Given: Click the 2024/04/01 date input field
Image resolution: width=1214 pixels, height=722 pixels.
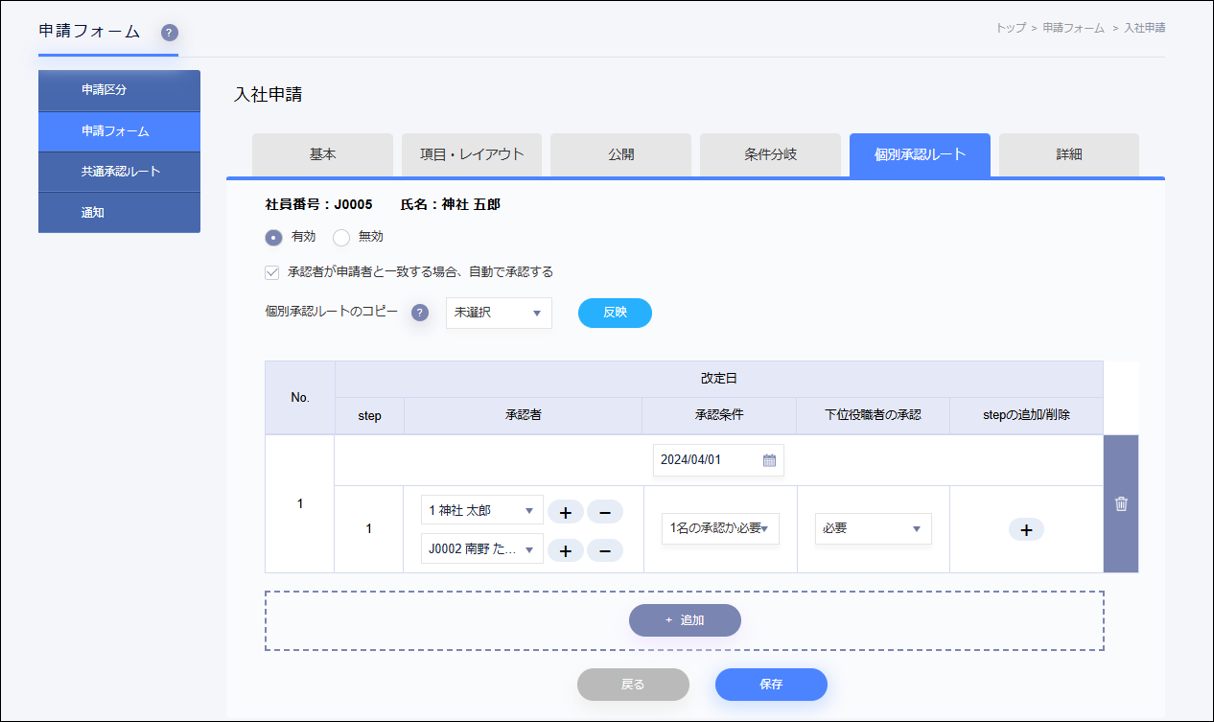Looking at the screenshot, I should (705, 461).
